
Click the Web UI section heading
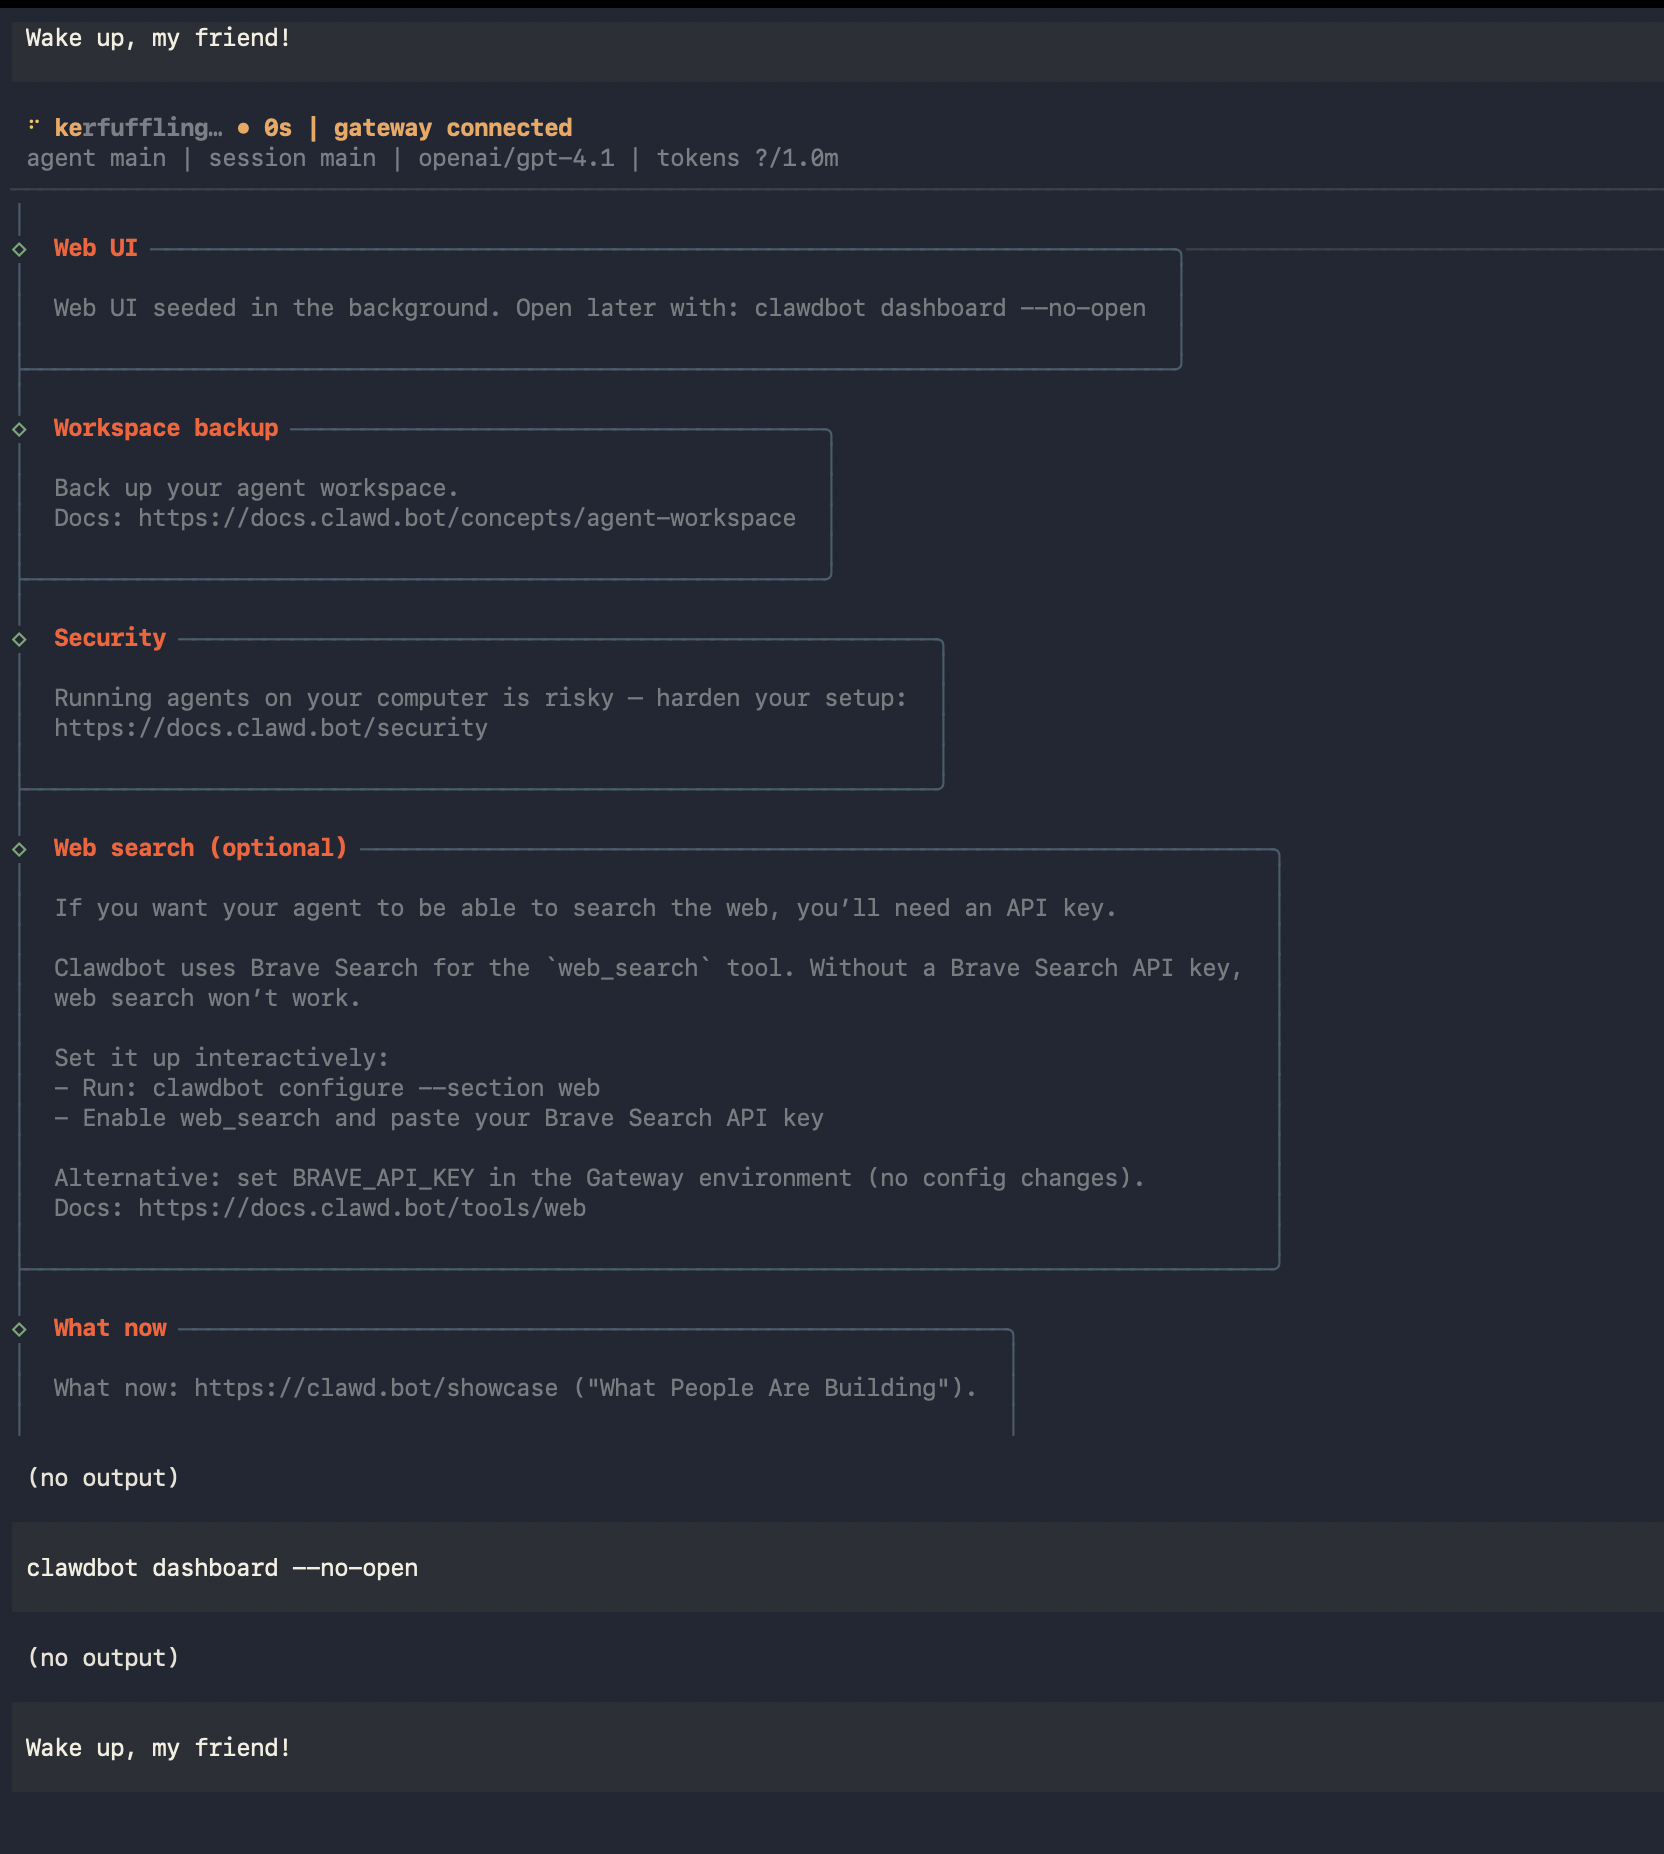pos(96,248)
